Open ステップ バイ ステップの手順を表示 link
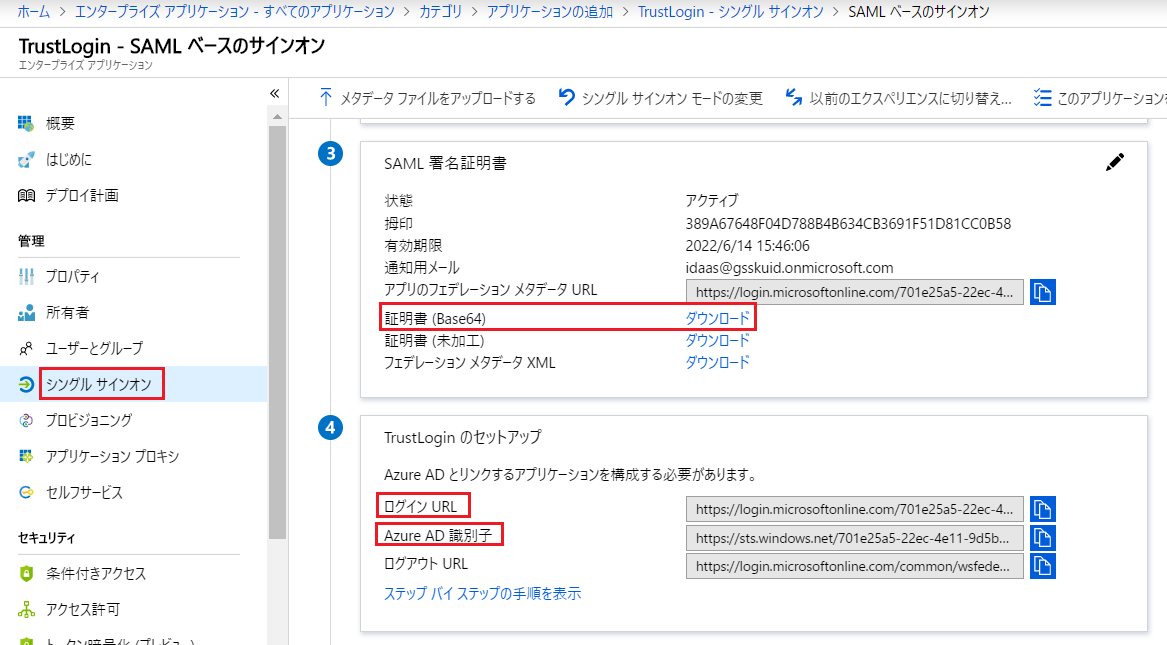Image resolution: width=1167 pixels, height=645 pixels. click(482, 594)
